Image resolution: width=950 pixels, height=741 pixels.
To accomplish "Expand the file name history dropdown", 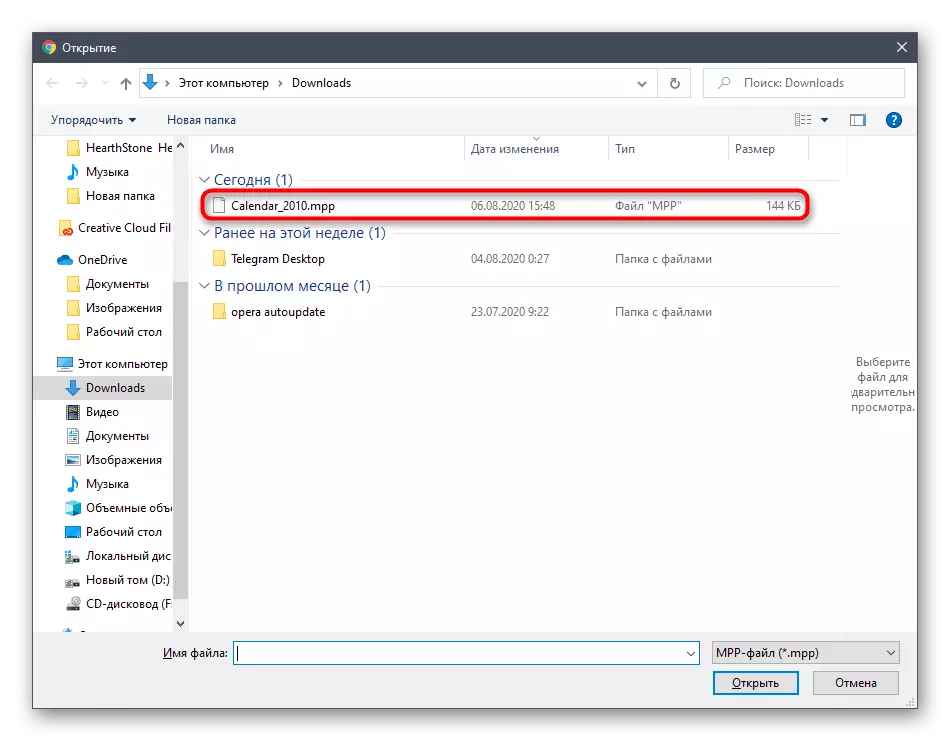I will point(691,653).
